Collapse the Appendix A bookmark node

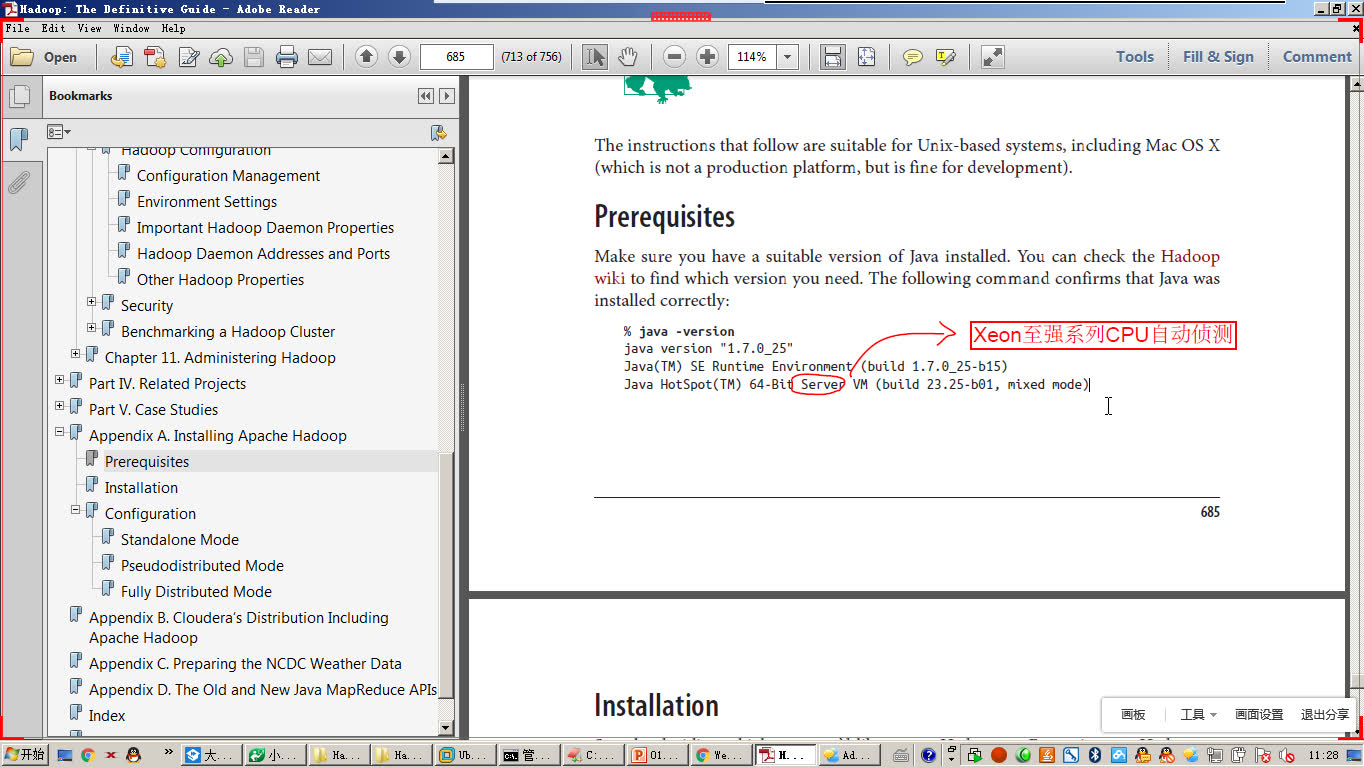[x=60, y=432]
